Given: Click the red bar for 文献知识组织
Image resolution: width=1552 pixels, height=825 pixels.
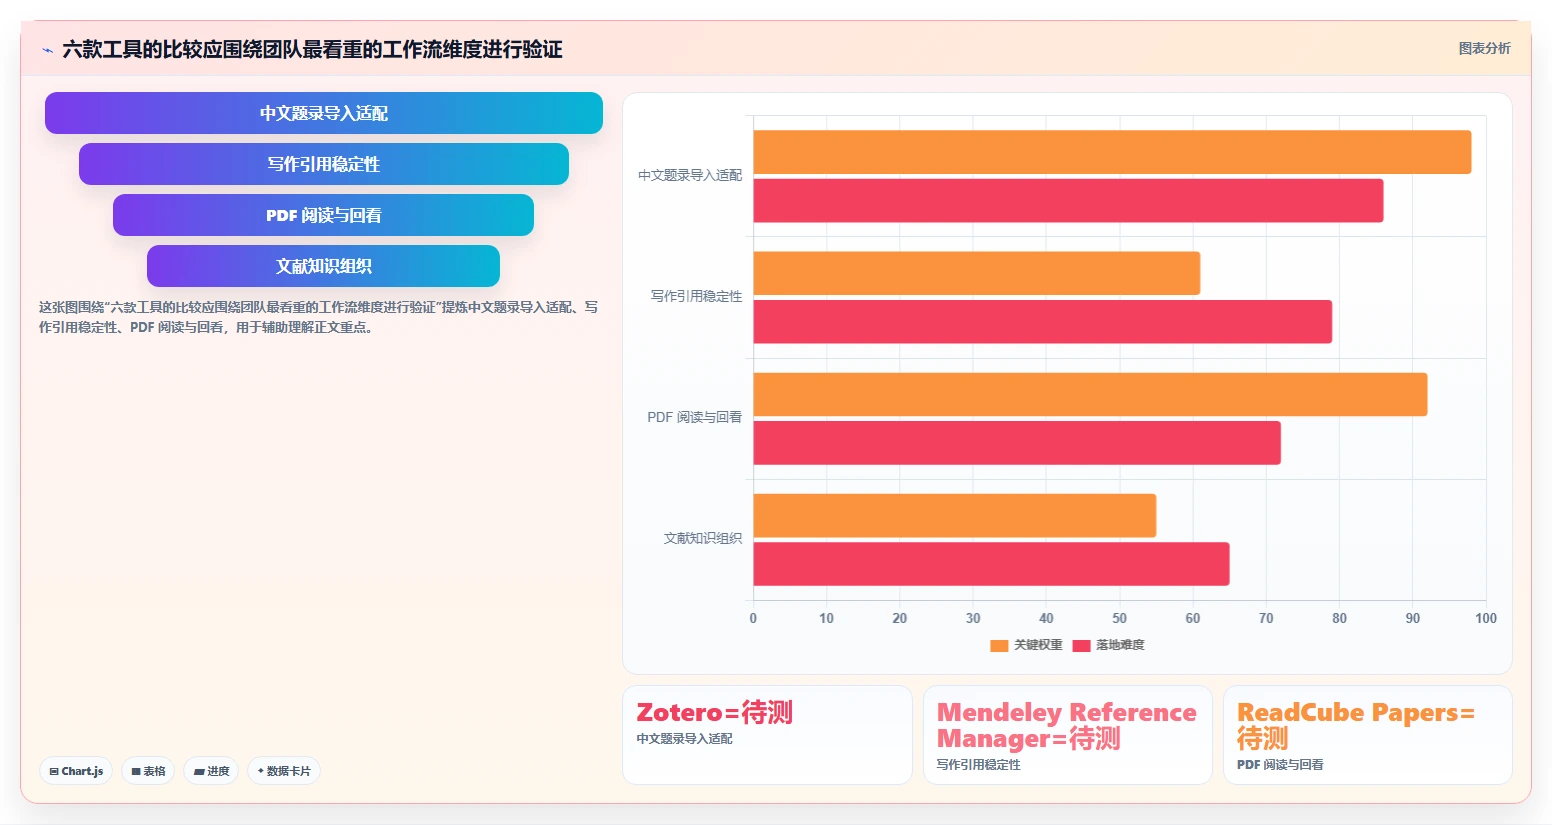Looking at the screenshot, I should pyautogui.click(x=991, y=564).
